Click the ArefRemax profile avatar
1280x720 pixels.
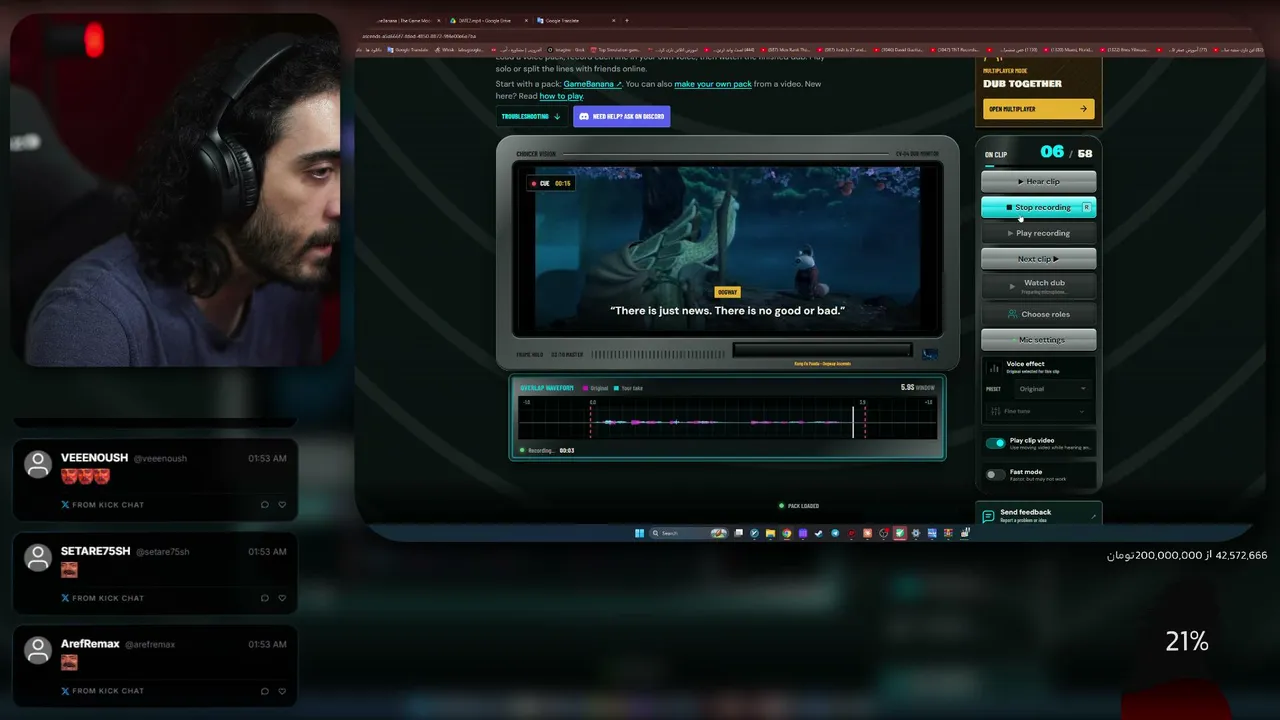38,650
